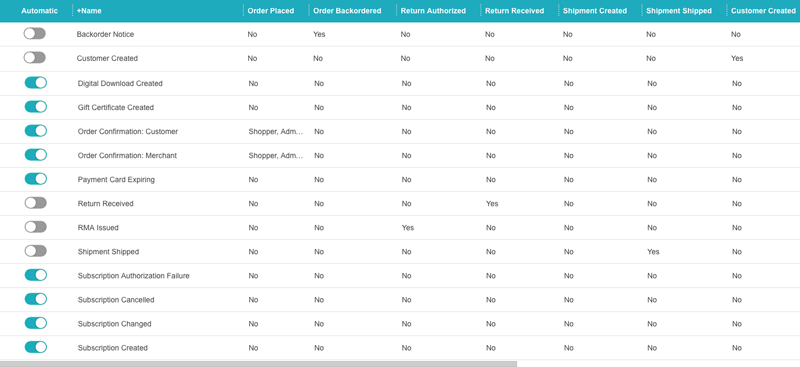Sort by Order Backordered column header
The image size is (800, 367).
click(347, 11)
